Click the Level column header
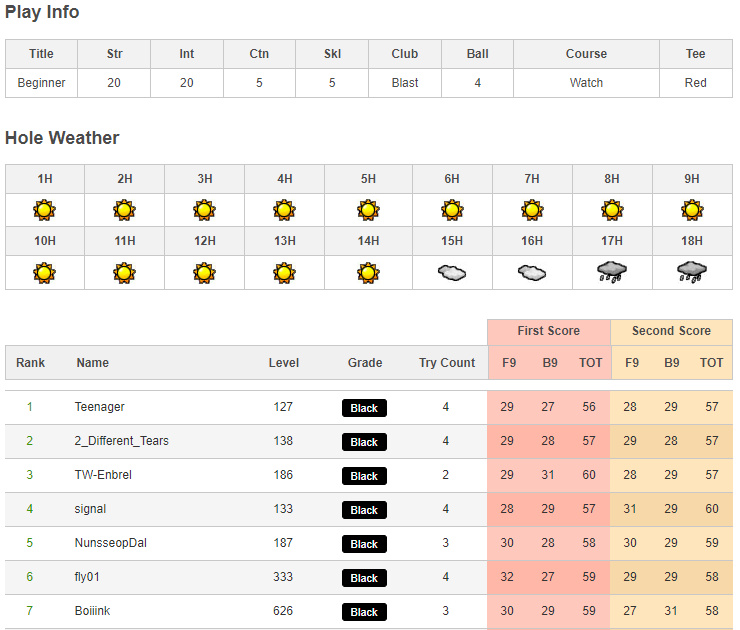 click(x=283, y=363)
